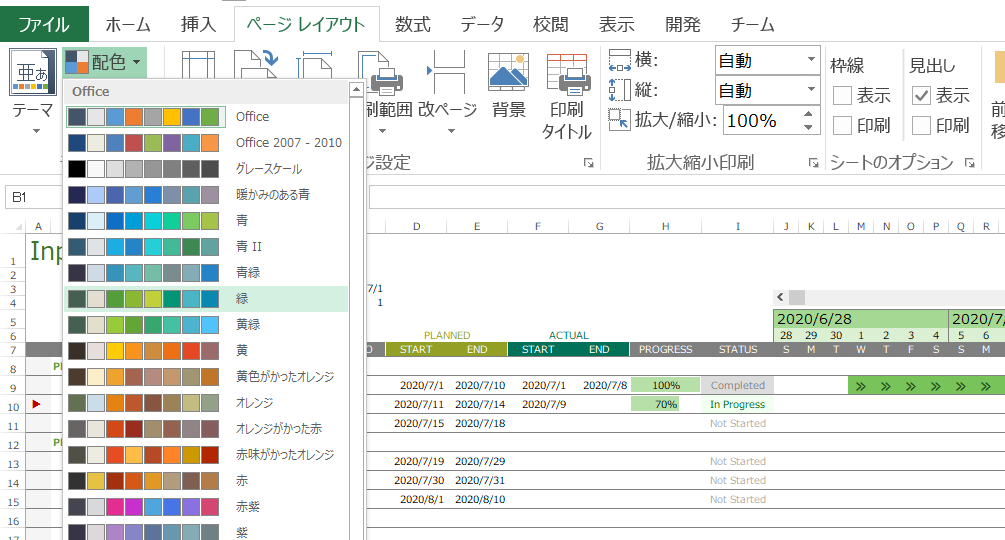
Task: Toggle 枠線 印刷 gridlines print checkbox
Action: pyautogui.click(x=842, y=126)
